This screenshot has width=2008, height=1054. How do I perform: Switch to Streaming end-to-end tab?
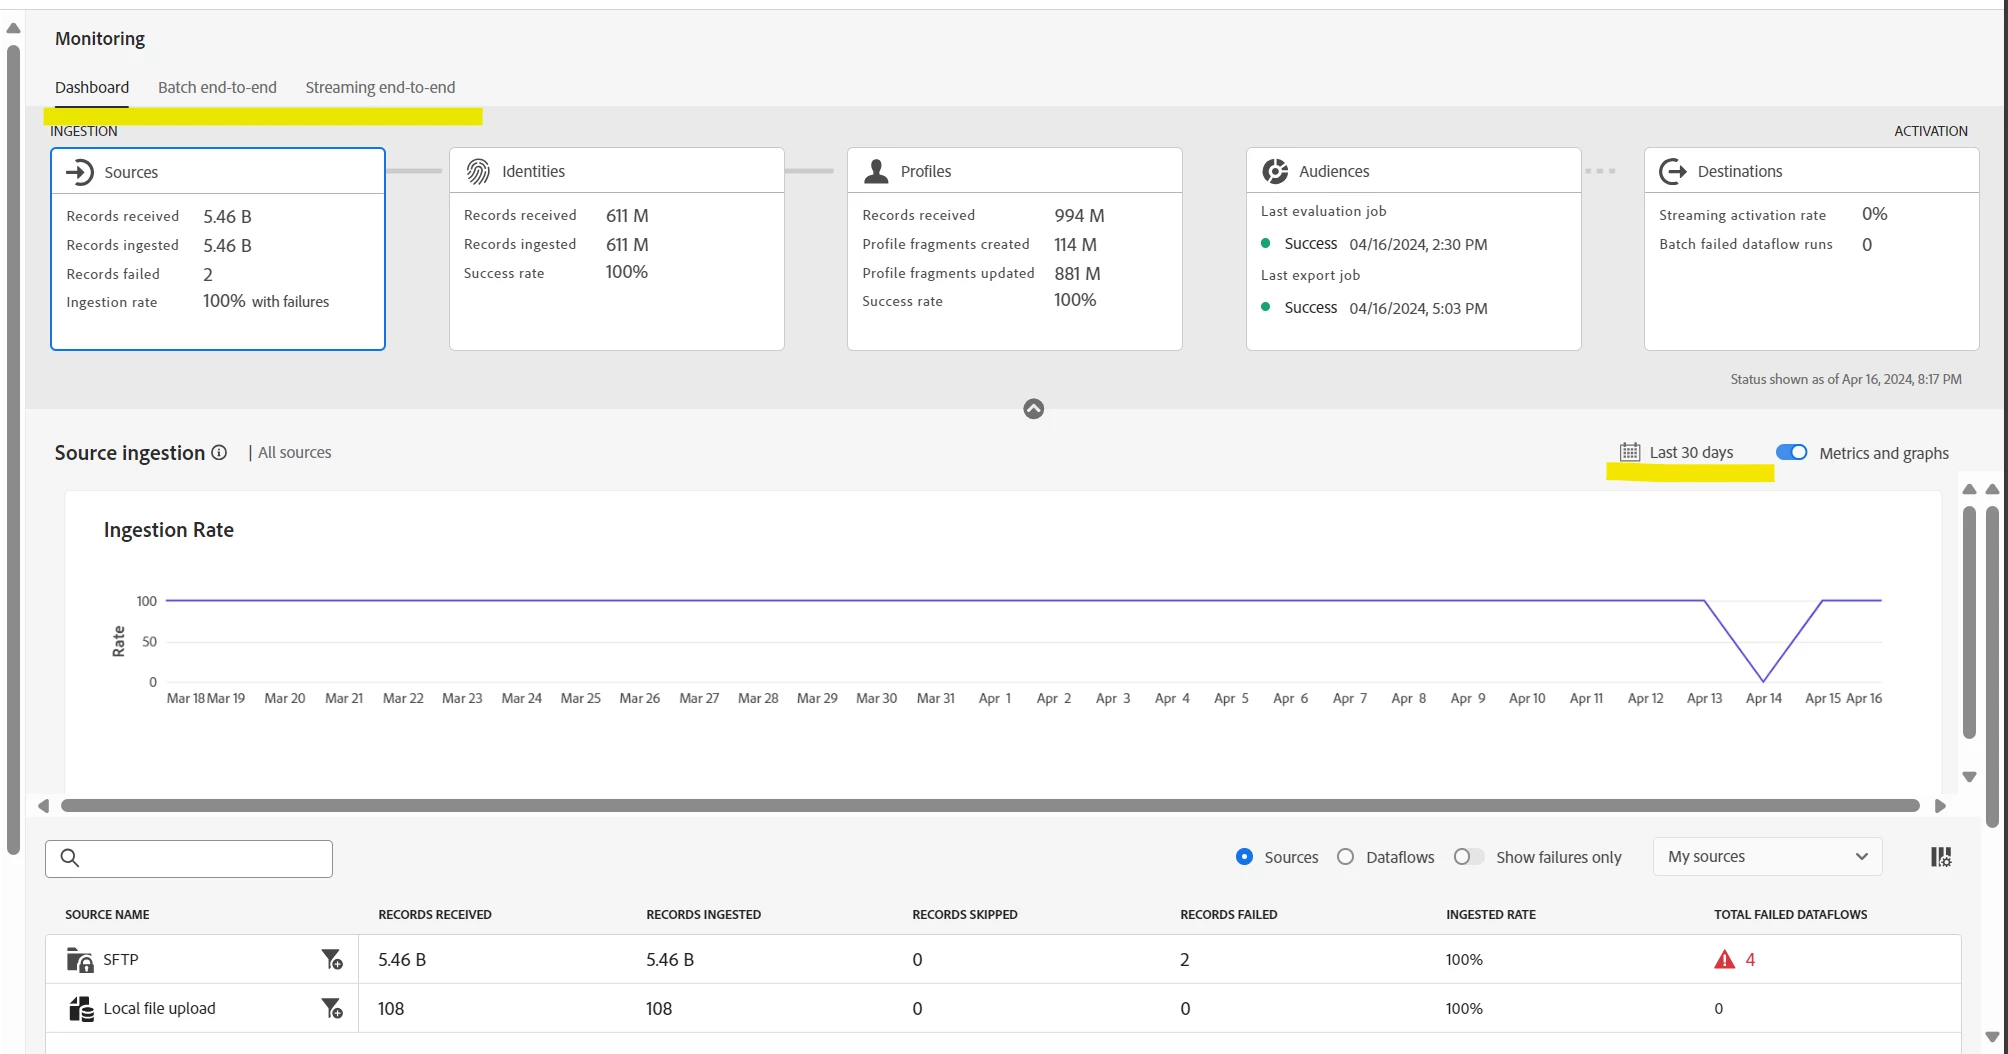[380, 87]
